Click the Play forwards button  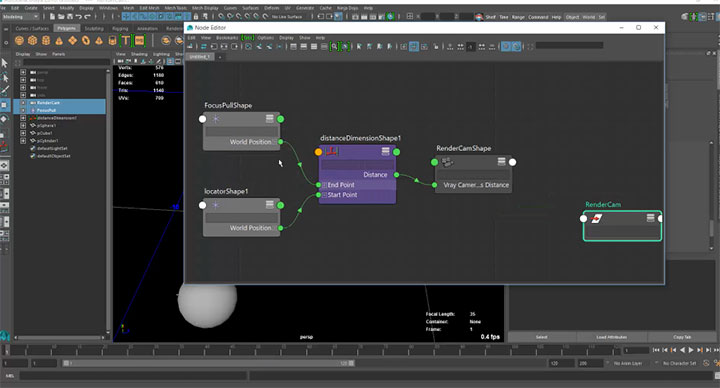691,350
